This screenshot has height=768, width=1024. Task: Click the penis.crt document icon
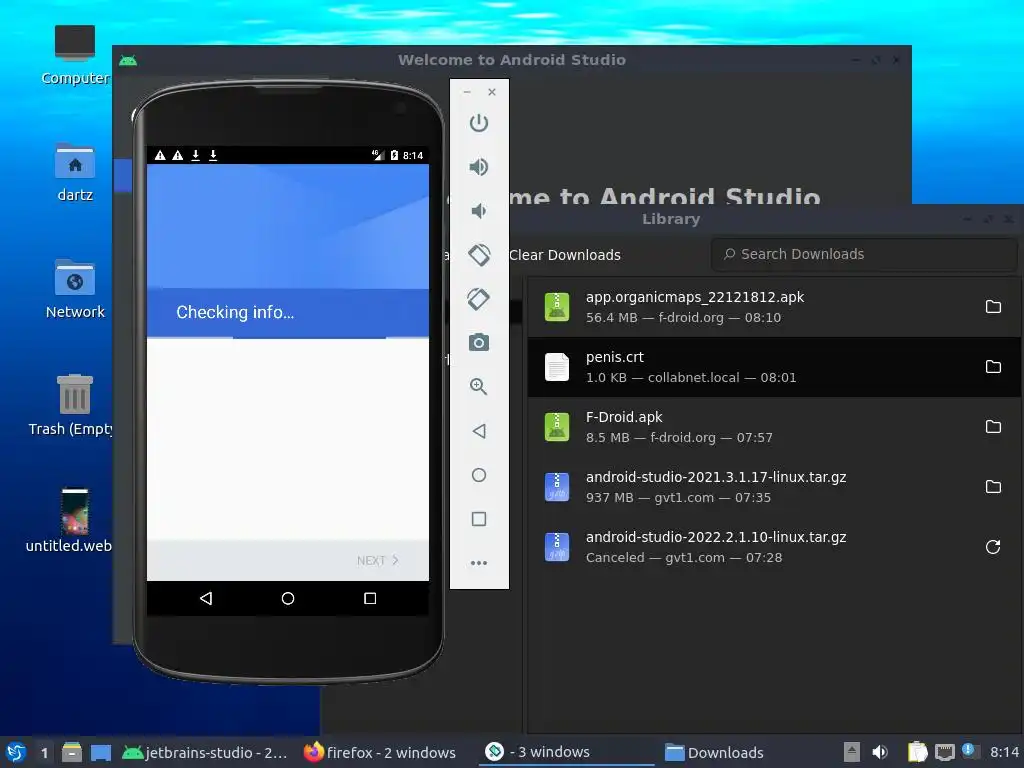click(x=557, y=367)
